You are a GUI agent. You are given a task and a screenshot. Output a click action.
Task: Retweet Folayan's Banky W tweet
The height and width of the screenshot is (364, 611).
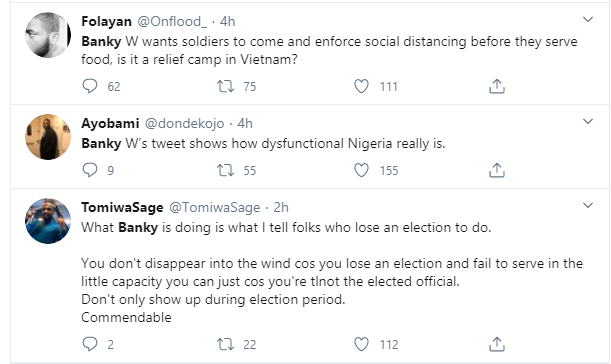click(x=225, y=86)
